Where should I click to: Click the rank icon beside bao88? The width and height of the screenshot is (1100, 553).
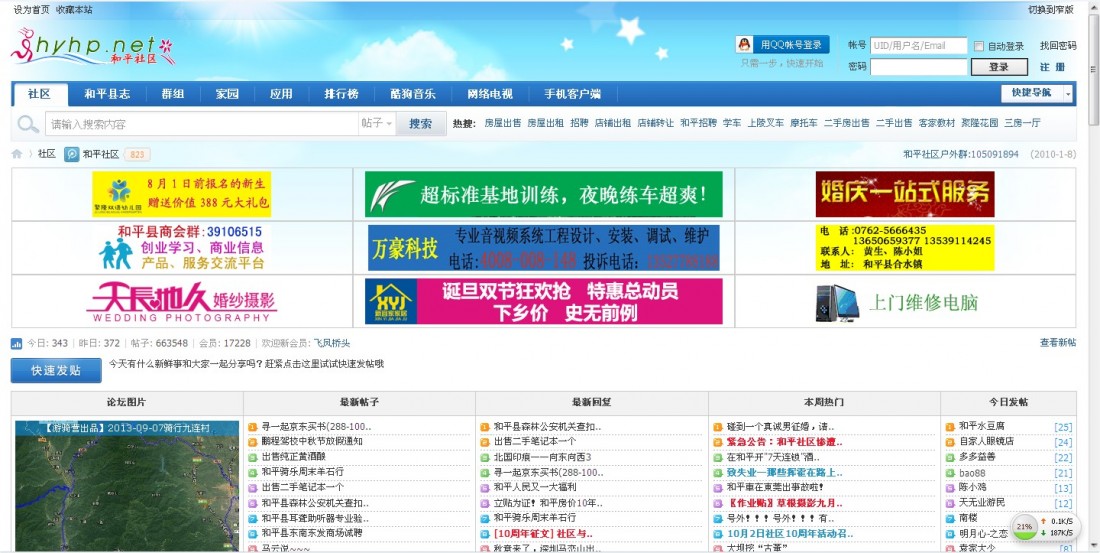(950, 473)
